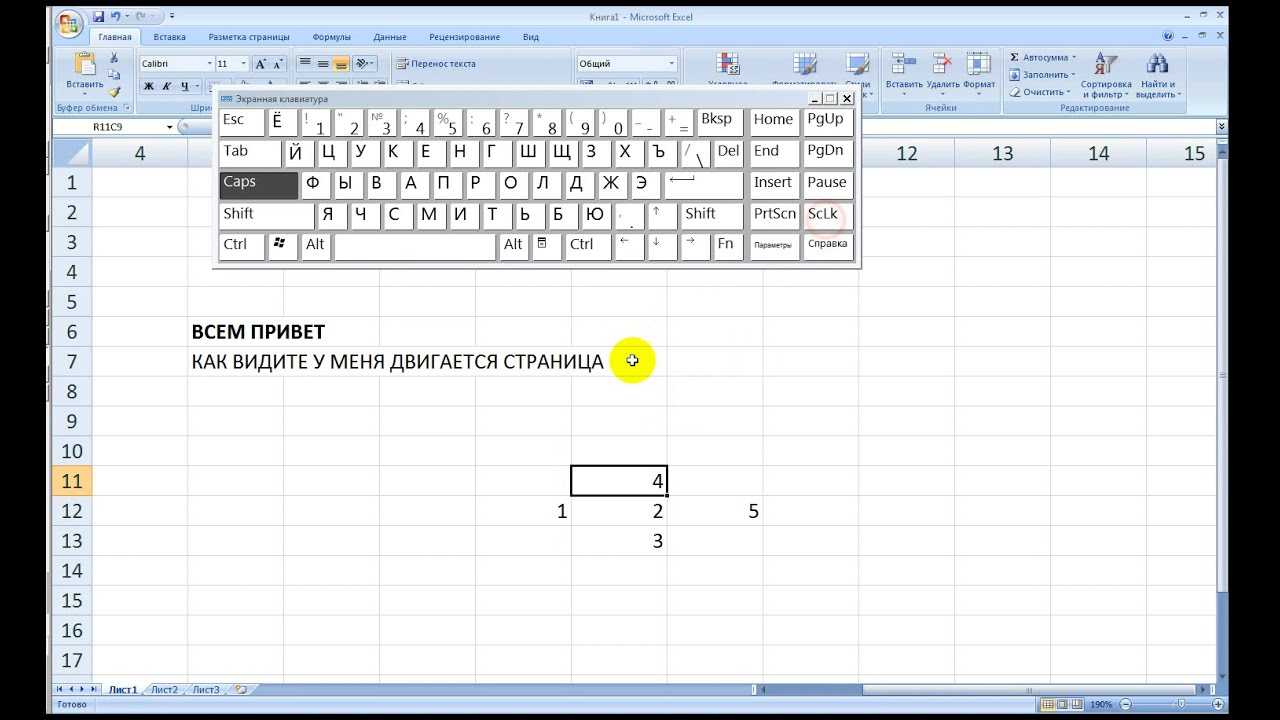Image resolution: width=1280 pixels, height=720 pixels.
Task: Expand the formula bar
Action: click(1222, 127)
